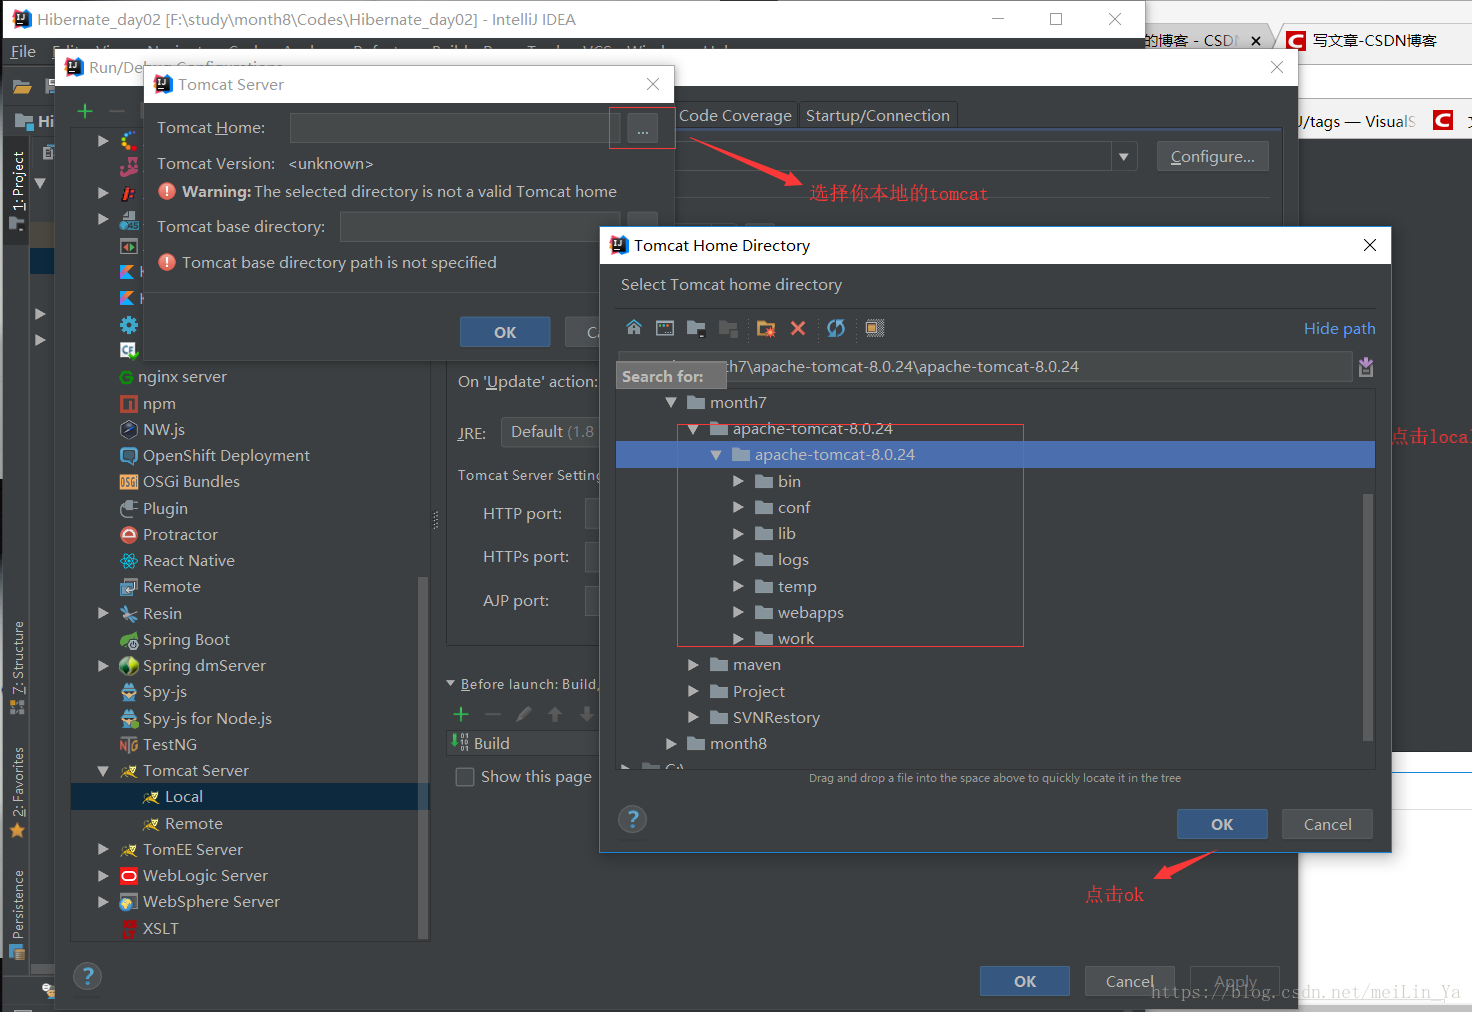Select the Local item under Tomcat Server

tap(250, 797)
